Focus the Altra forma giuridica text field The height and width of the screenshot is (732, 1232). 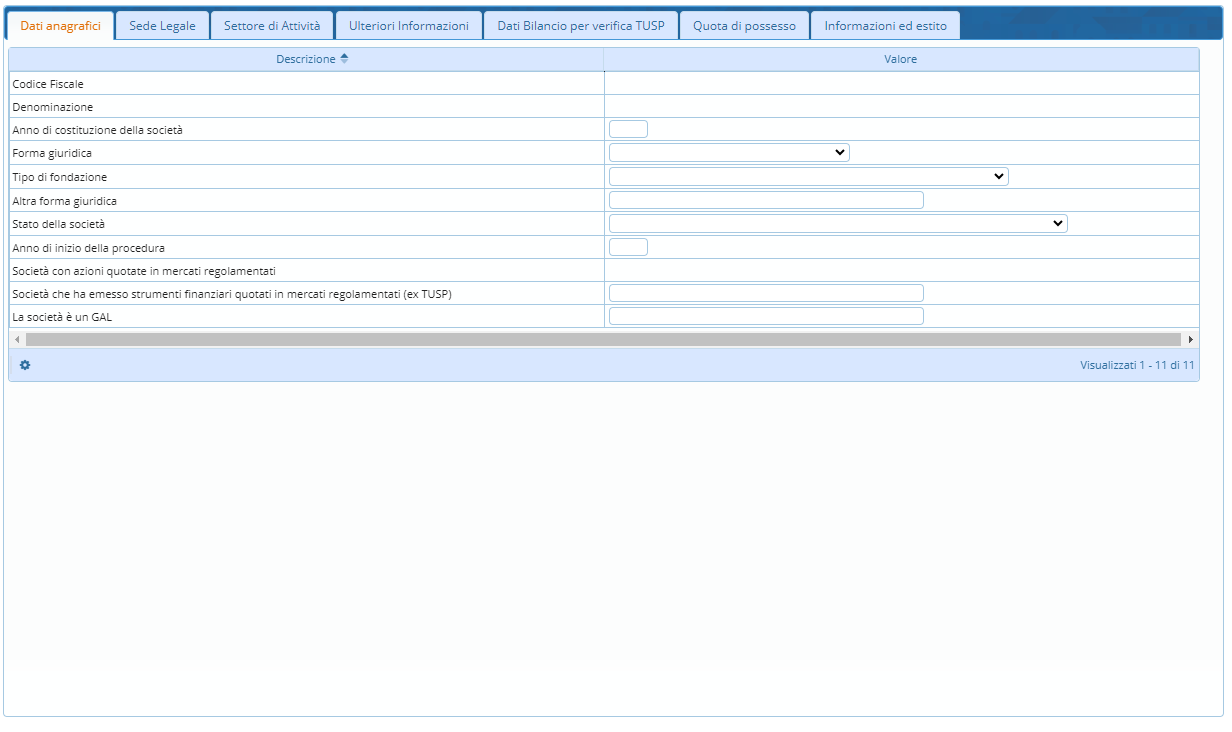pyautogui.click(x=766, y=200)
